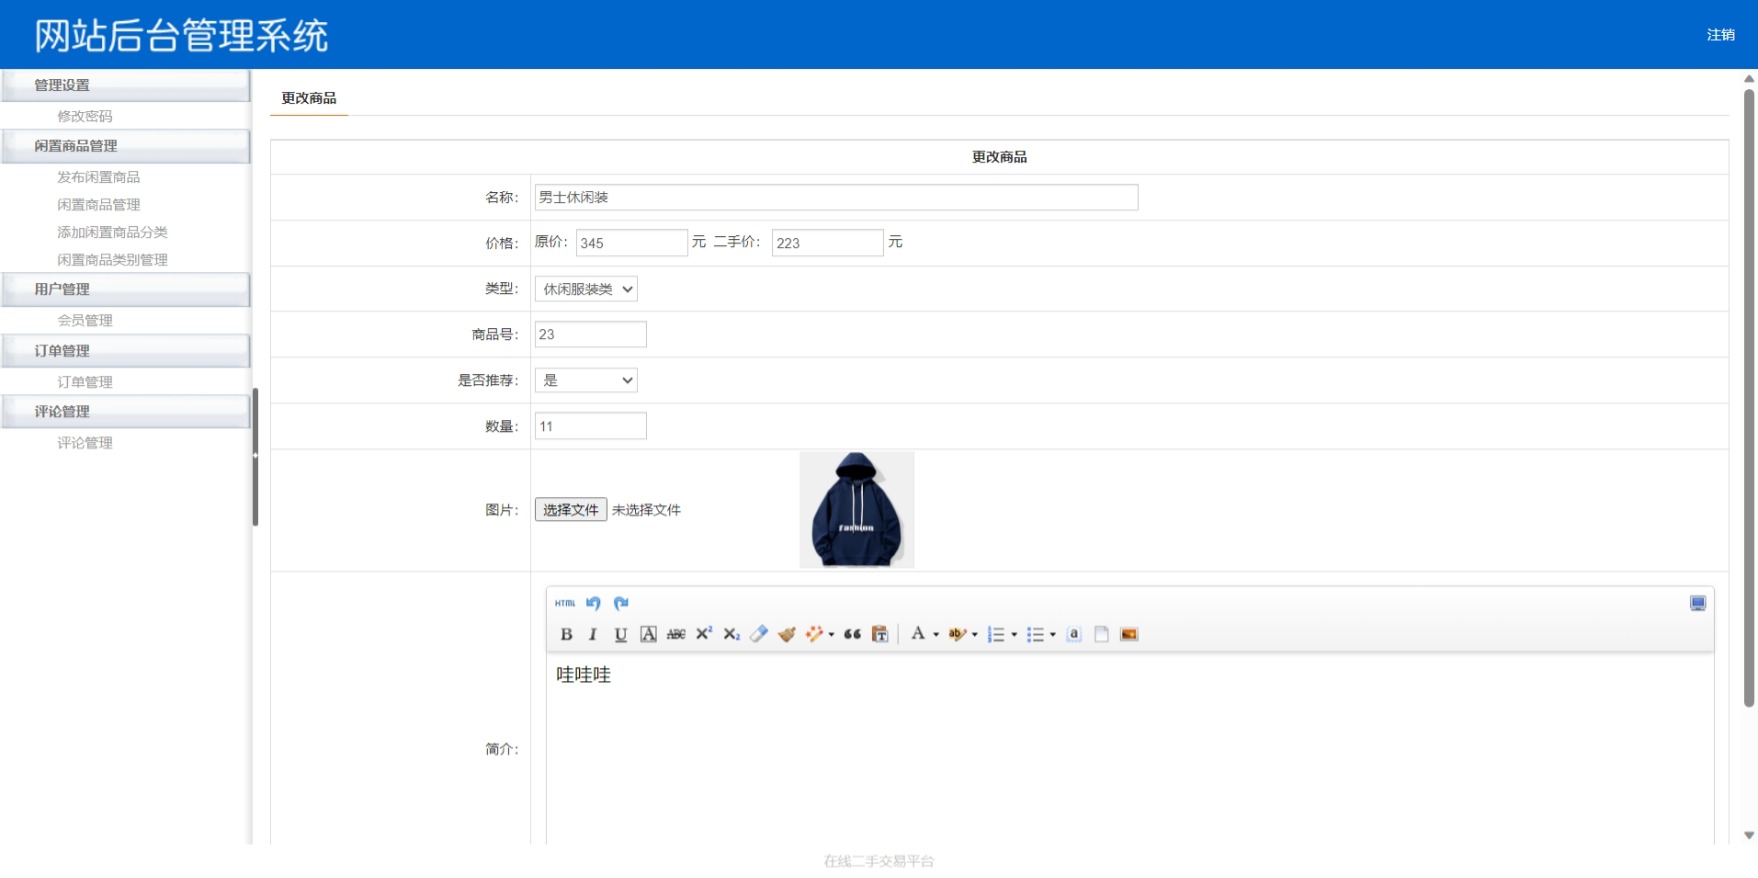1758x878 pixels.
Task: Switch the editor to HTML source mode
Action: pyautogui.click(x=565, y=603)
